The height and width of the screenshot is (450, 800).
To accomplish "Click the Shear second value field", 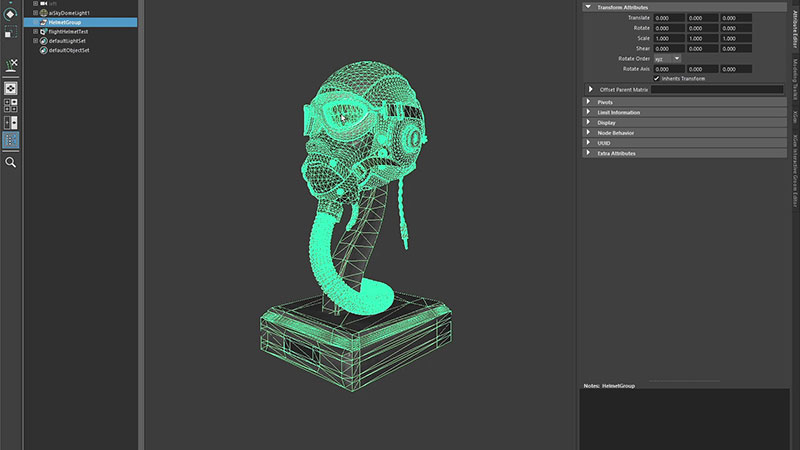I will tap(703, 48).
